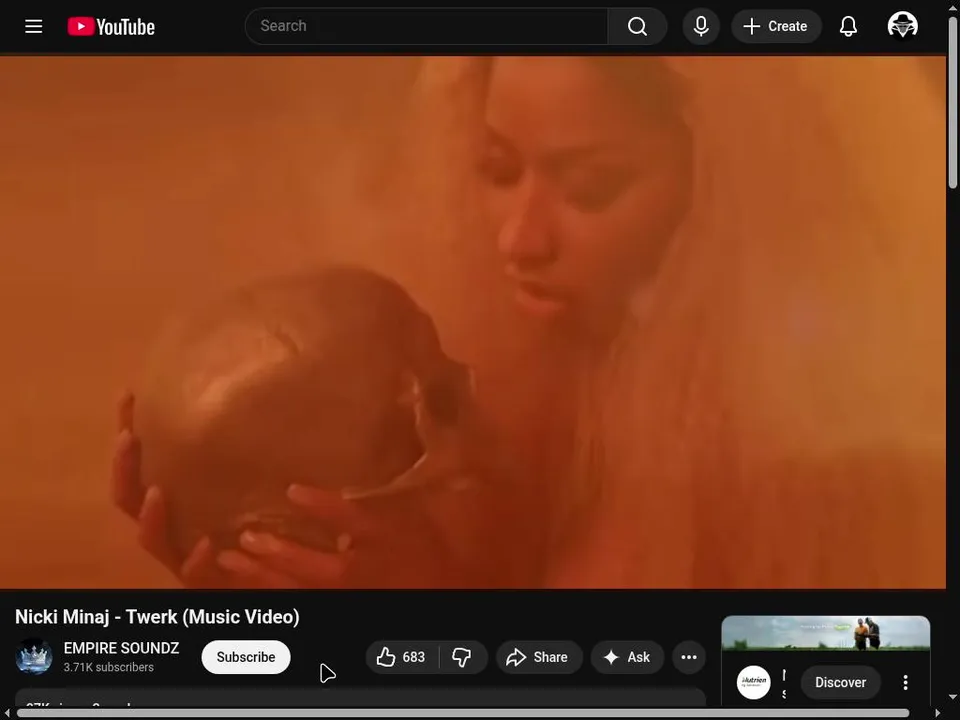Open more actions three-dot menu
Viewport: 960px width, 720px height.
pos(689,657)
